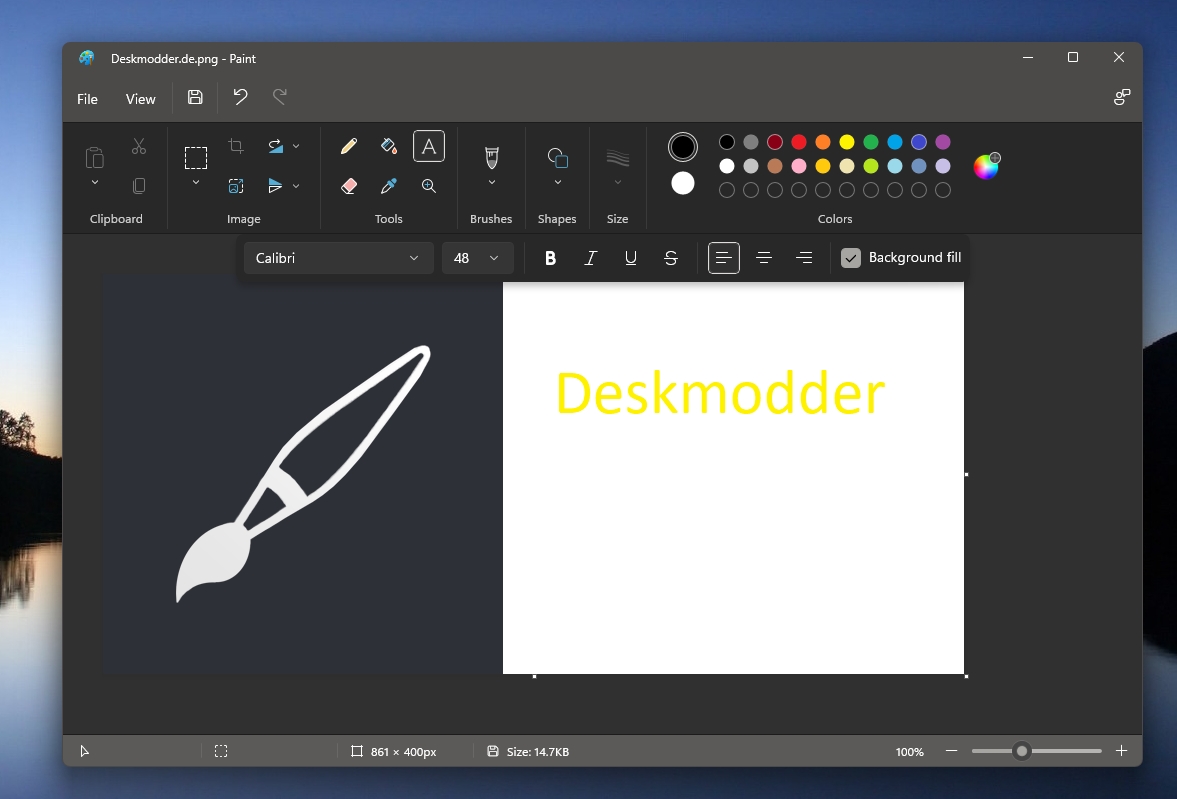Activate the Text tool
The width and height of the screenshot is (1177, 799).
(x=429, y=146)
